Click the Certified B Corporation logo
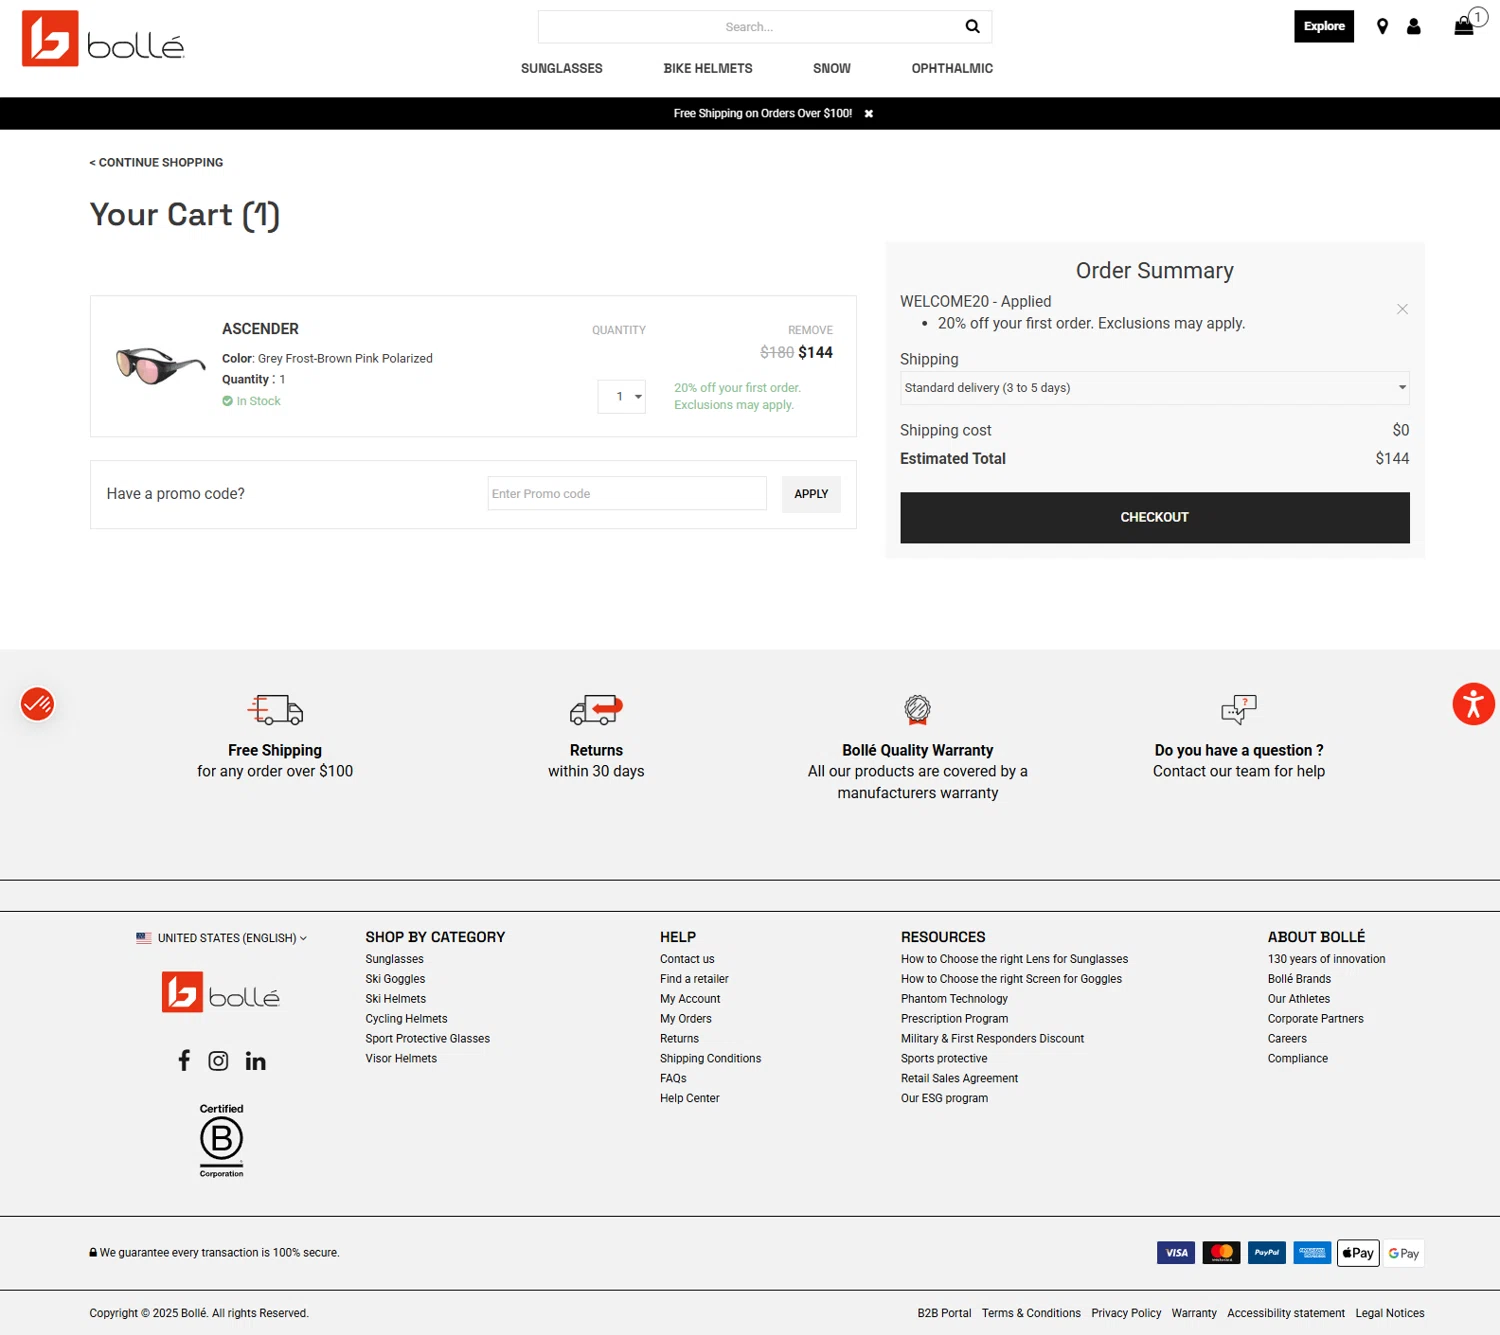 [221, 1141]
